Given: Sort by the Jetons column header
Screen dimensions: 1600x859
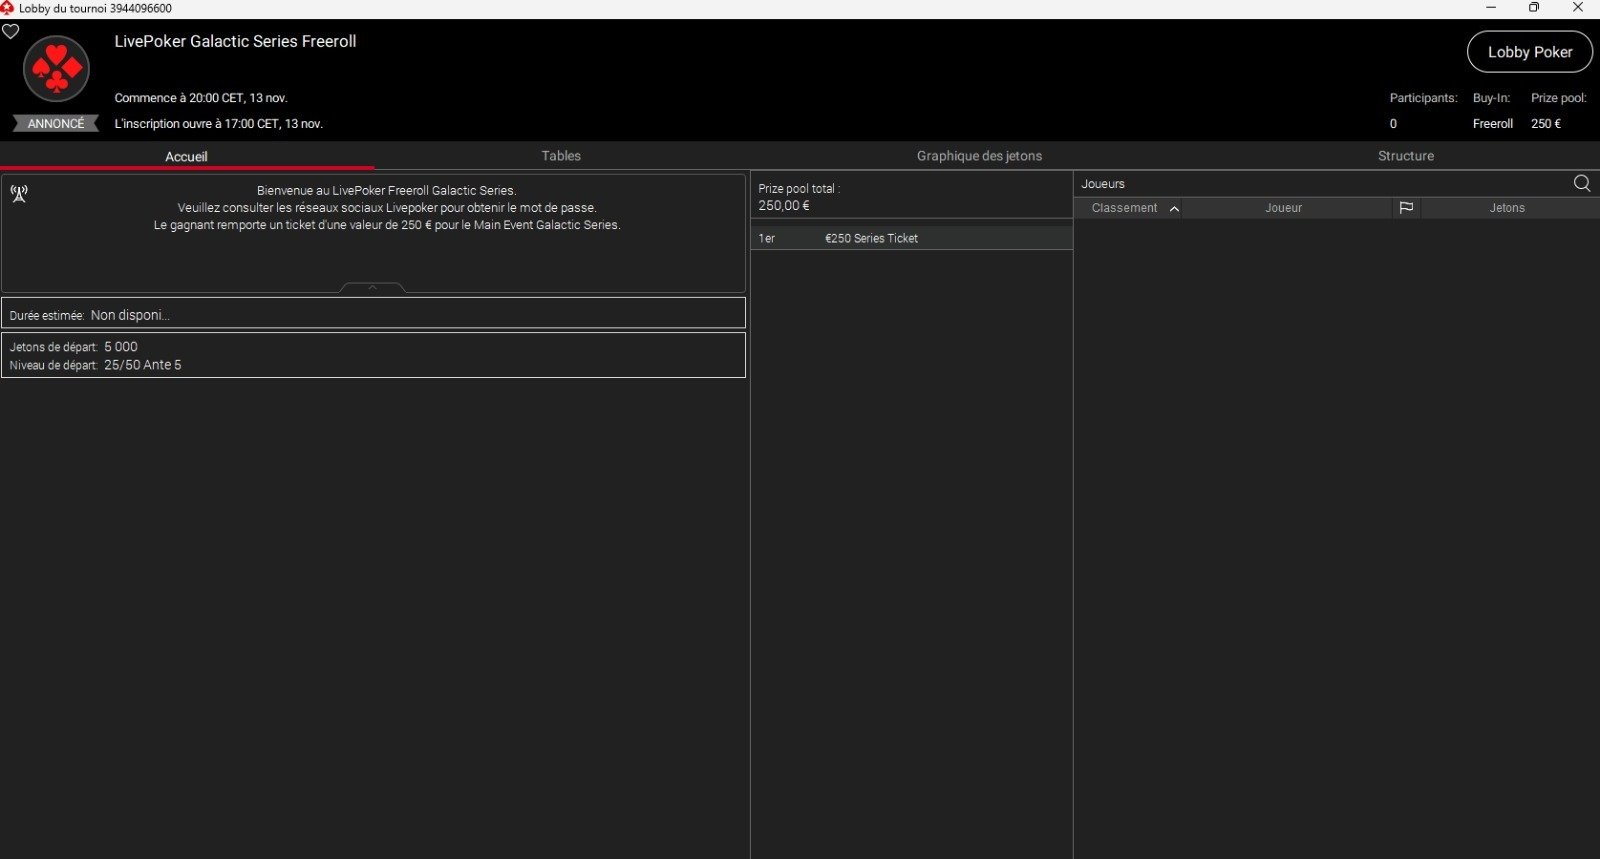Looking at the screenshot, I should (1507, 208).
